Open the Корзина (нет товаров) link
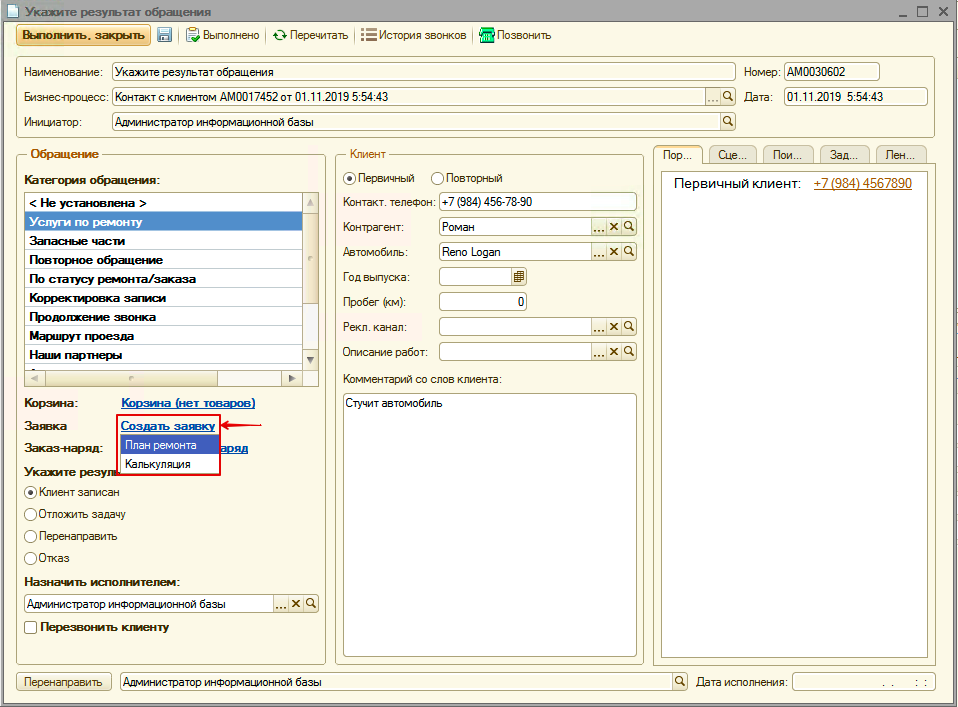This screenshot has width=958, height=707. (188, 403)
